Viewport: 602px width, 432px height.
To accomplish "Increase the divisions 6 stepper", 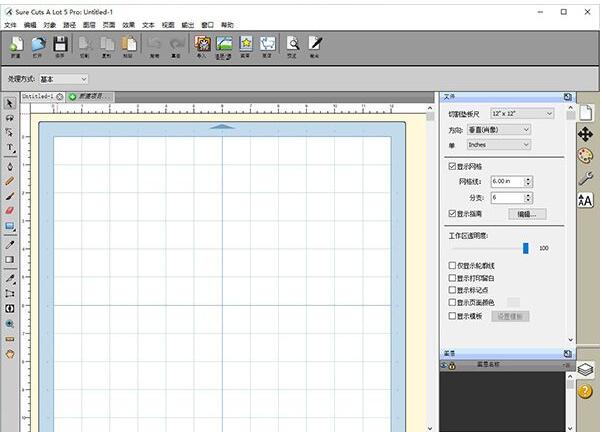I will pos(528,195).
